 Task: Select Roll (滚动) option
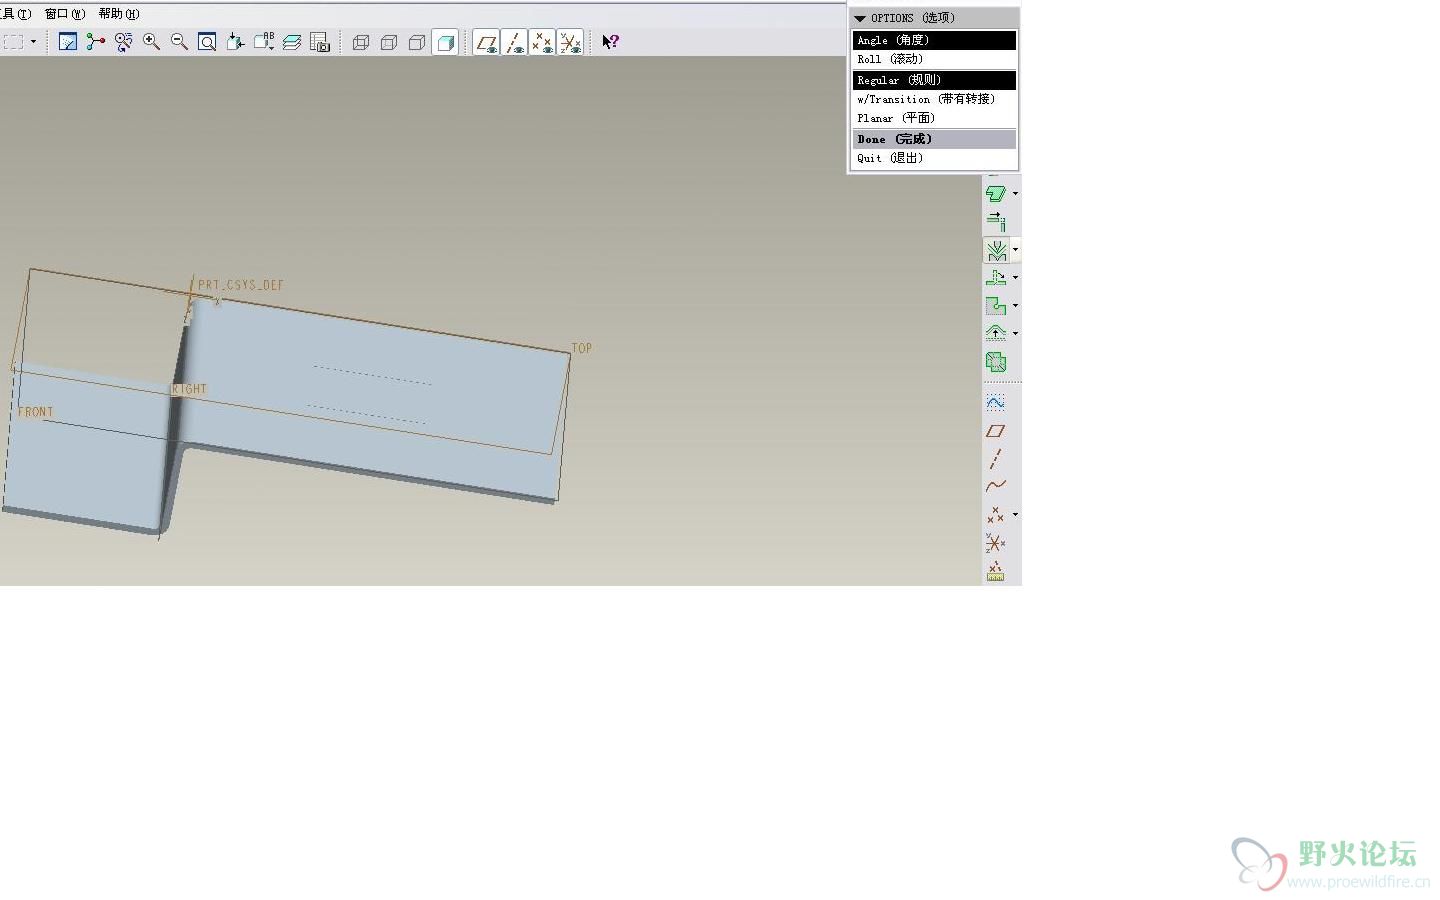[890, 59]
